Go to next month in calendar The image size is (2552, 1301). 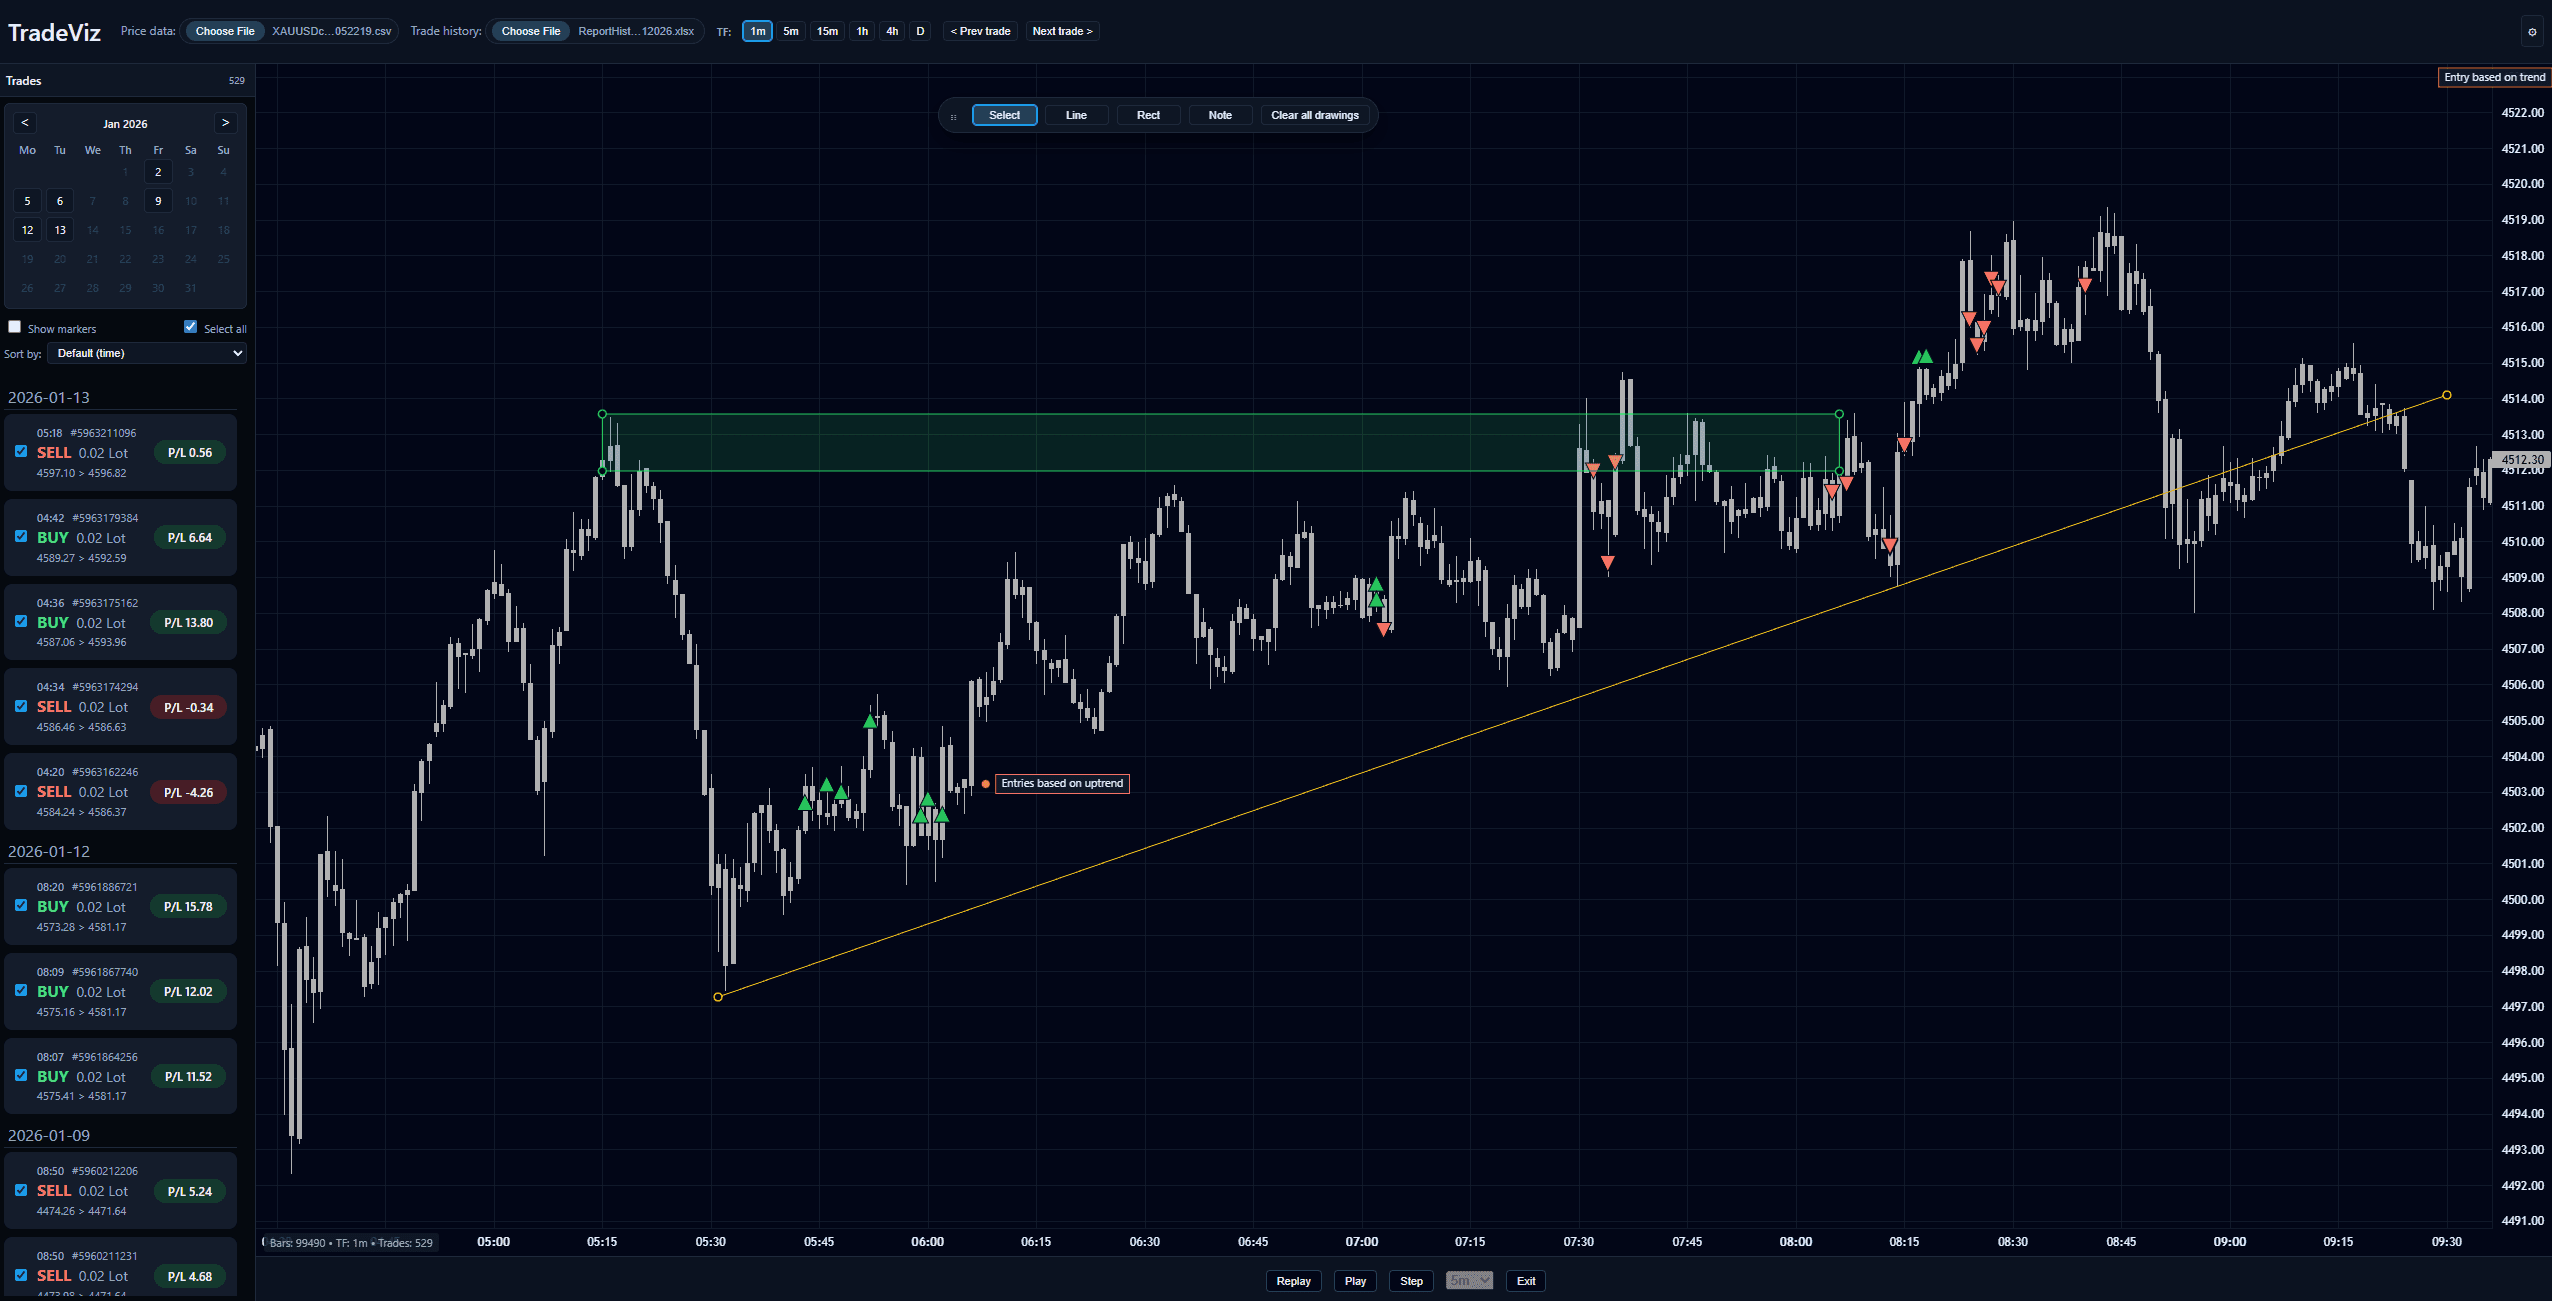point(225,123)
